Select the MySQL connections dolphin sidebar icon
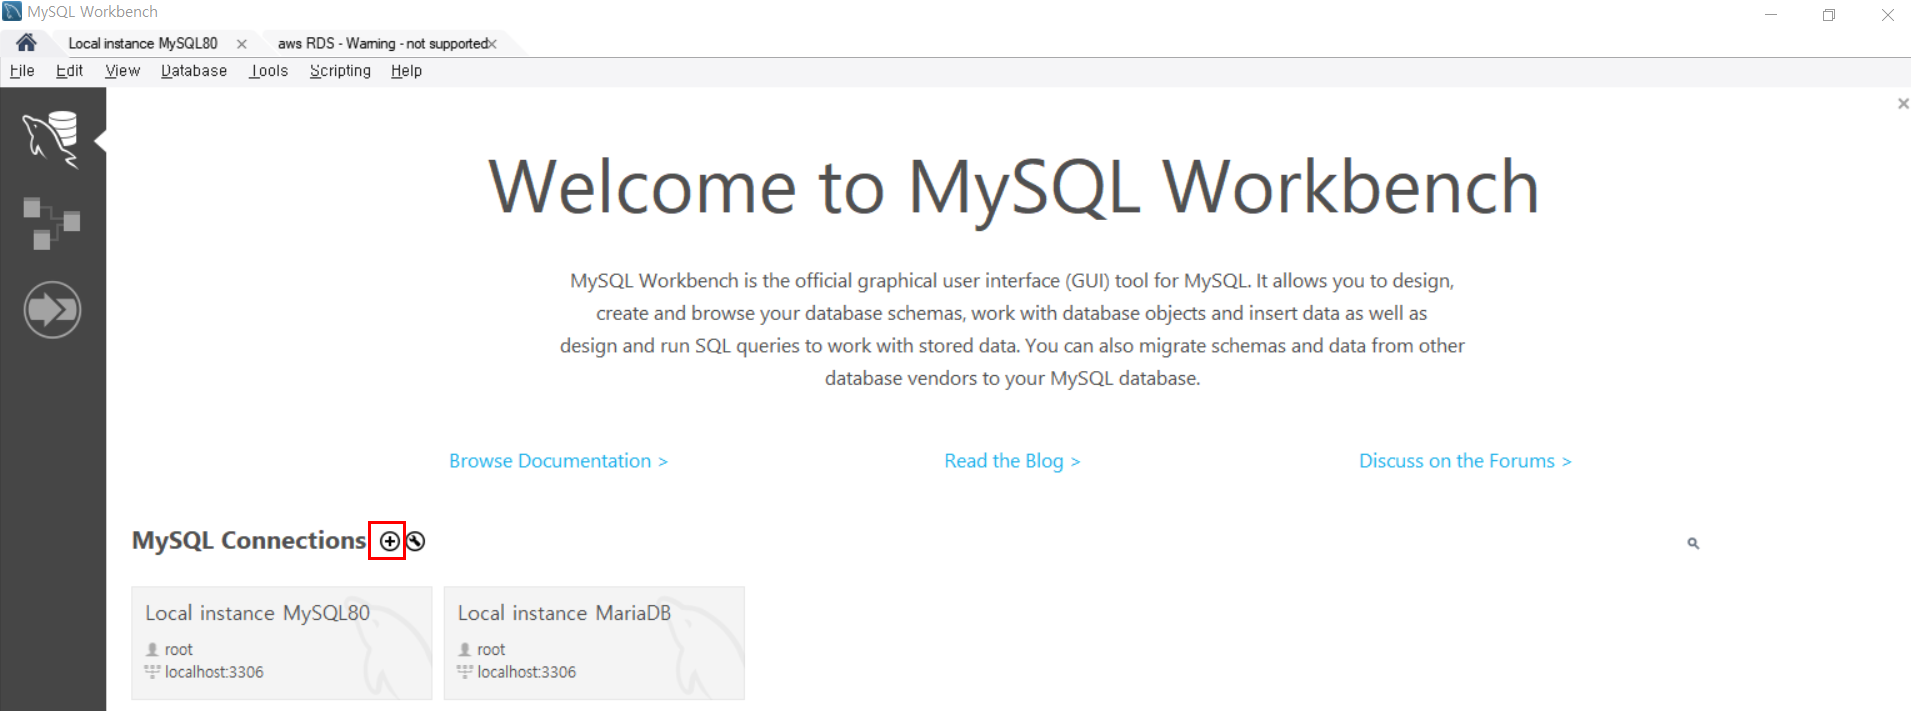Viewport: 1911px width, 711px height. click(x=52, y=139)
